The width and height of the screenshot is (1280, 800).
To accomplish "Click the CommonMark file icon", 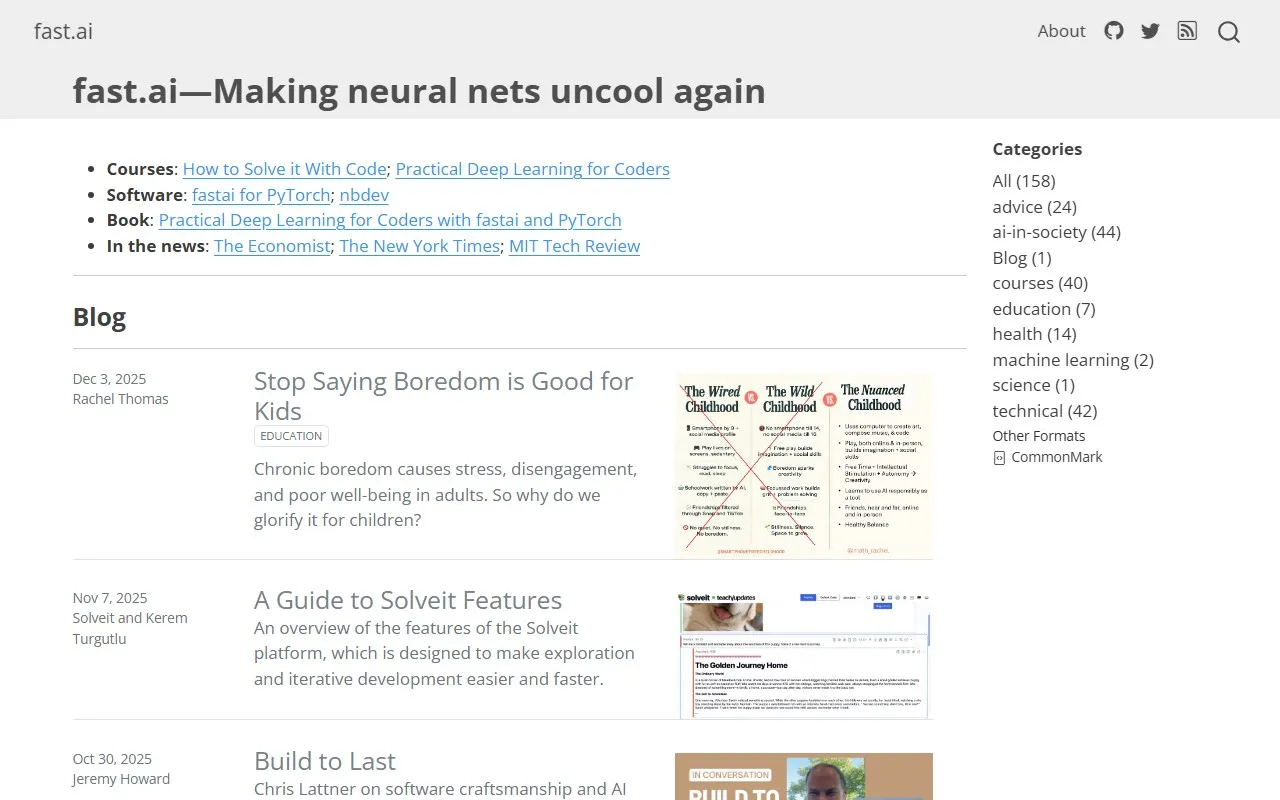I will pyautogui.click(x=999, y=458).
